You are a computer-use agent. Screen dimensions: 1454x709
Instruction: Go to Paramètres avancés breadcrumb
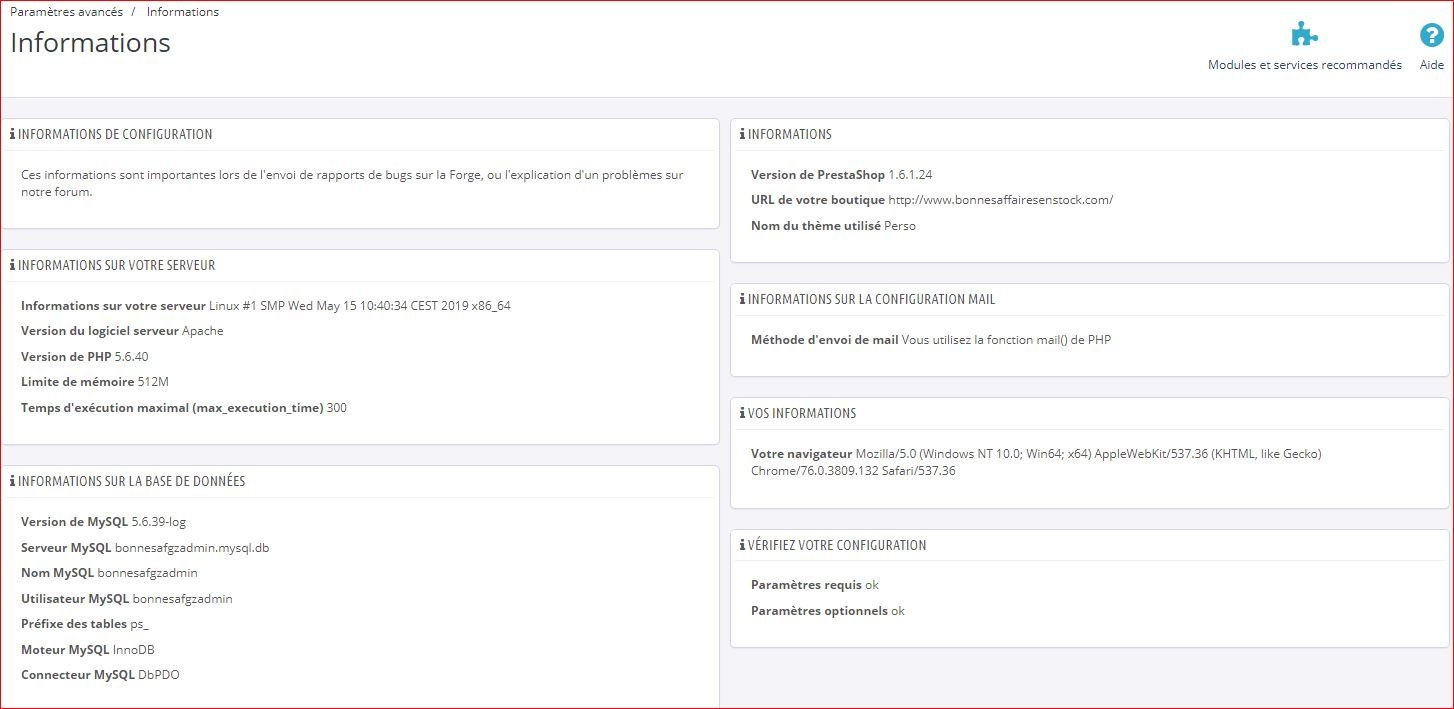66,12
